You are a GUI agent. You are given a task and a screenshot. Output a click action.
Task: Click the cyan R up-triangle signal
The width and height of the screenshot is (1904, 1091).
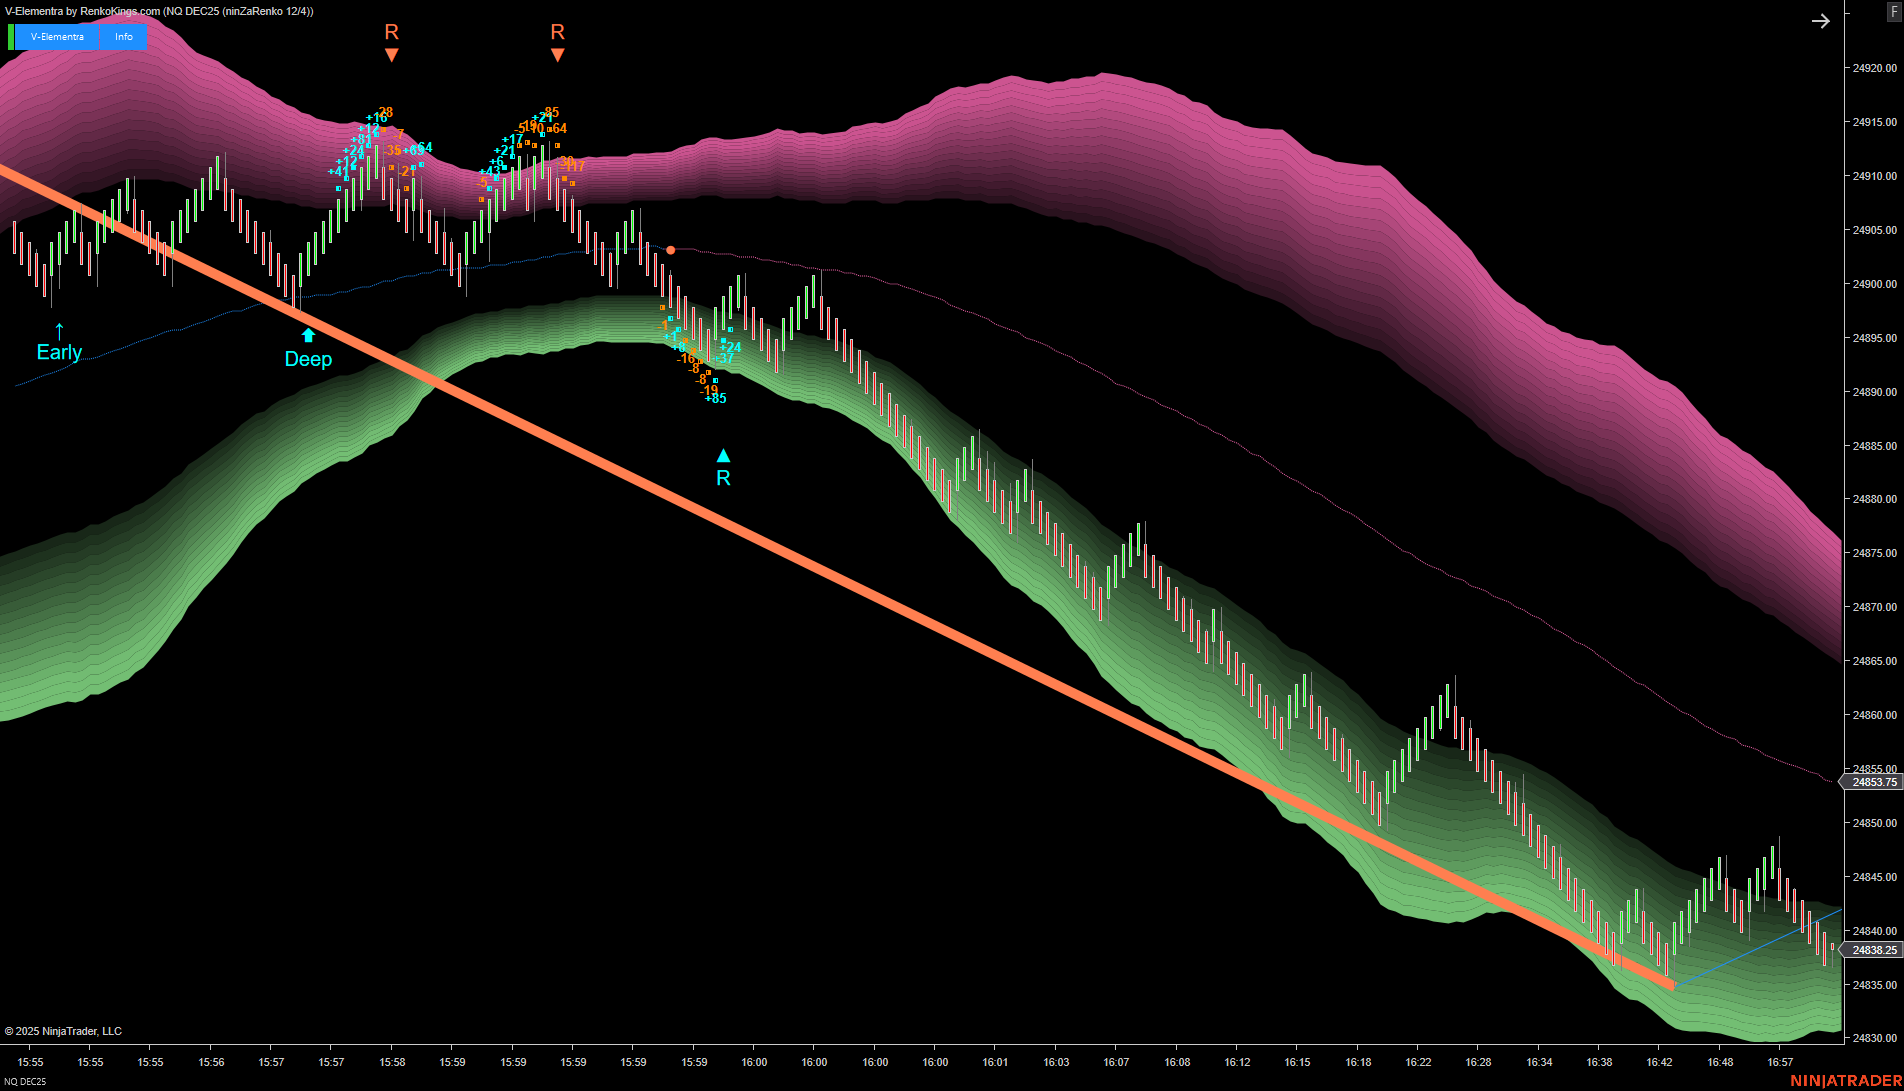click(722, 463)
